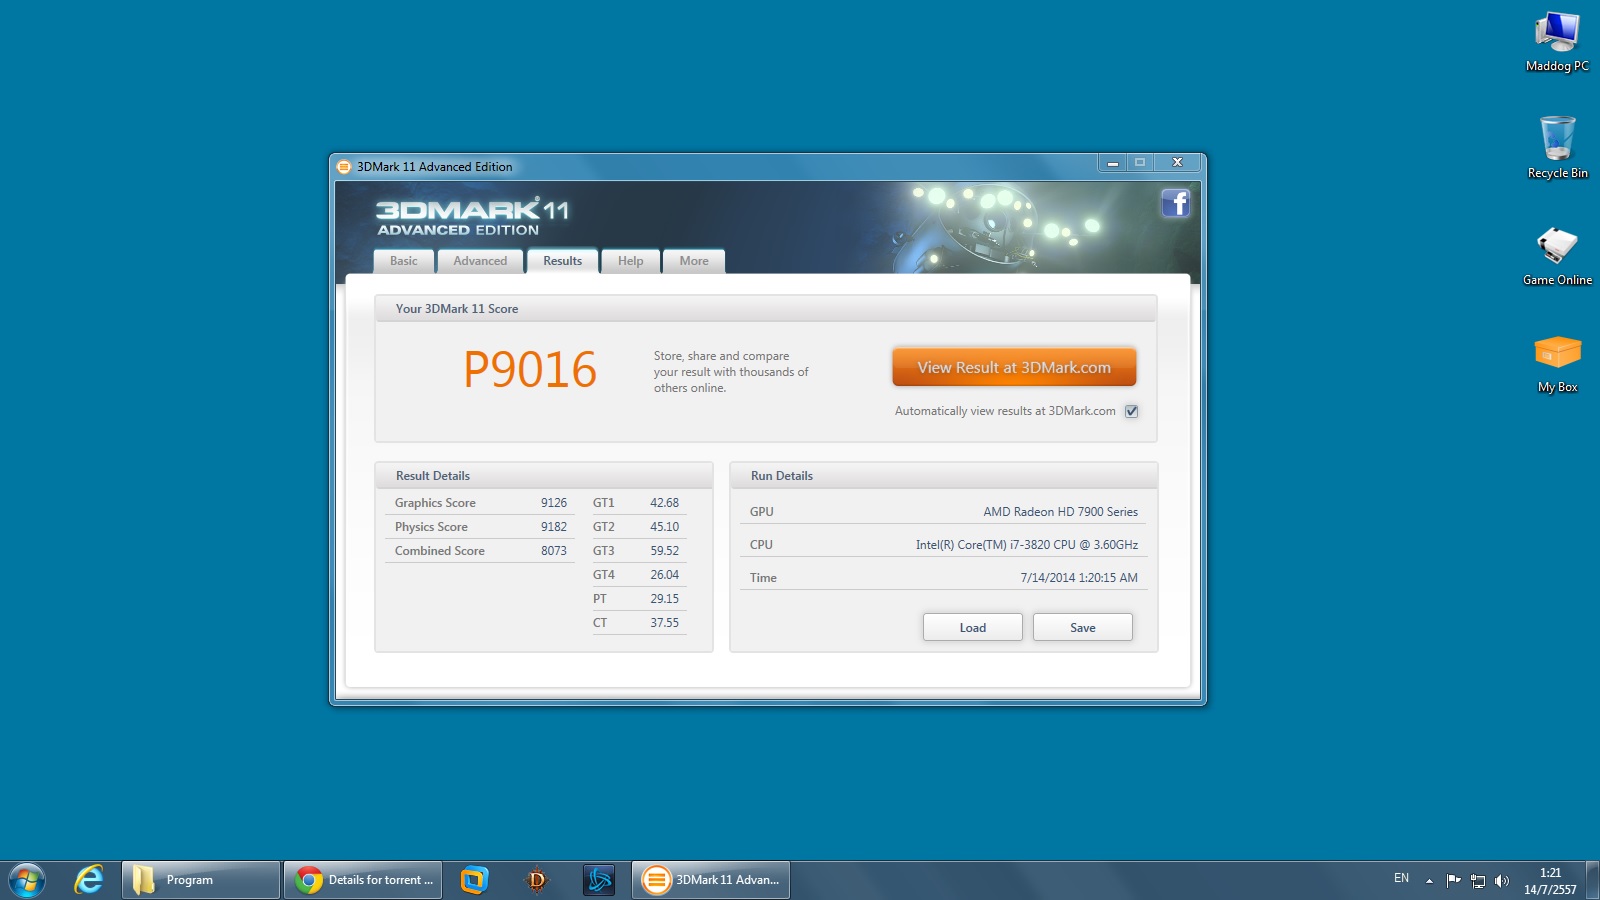Click the GT1 value 42.68

tap(664, 503)
